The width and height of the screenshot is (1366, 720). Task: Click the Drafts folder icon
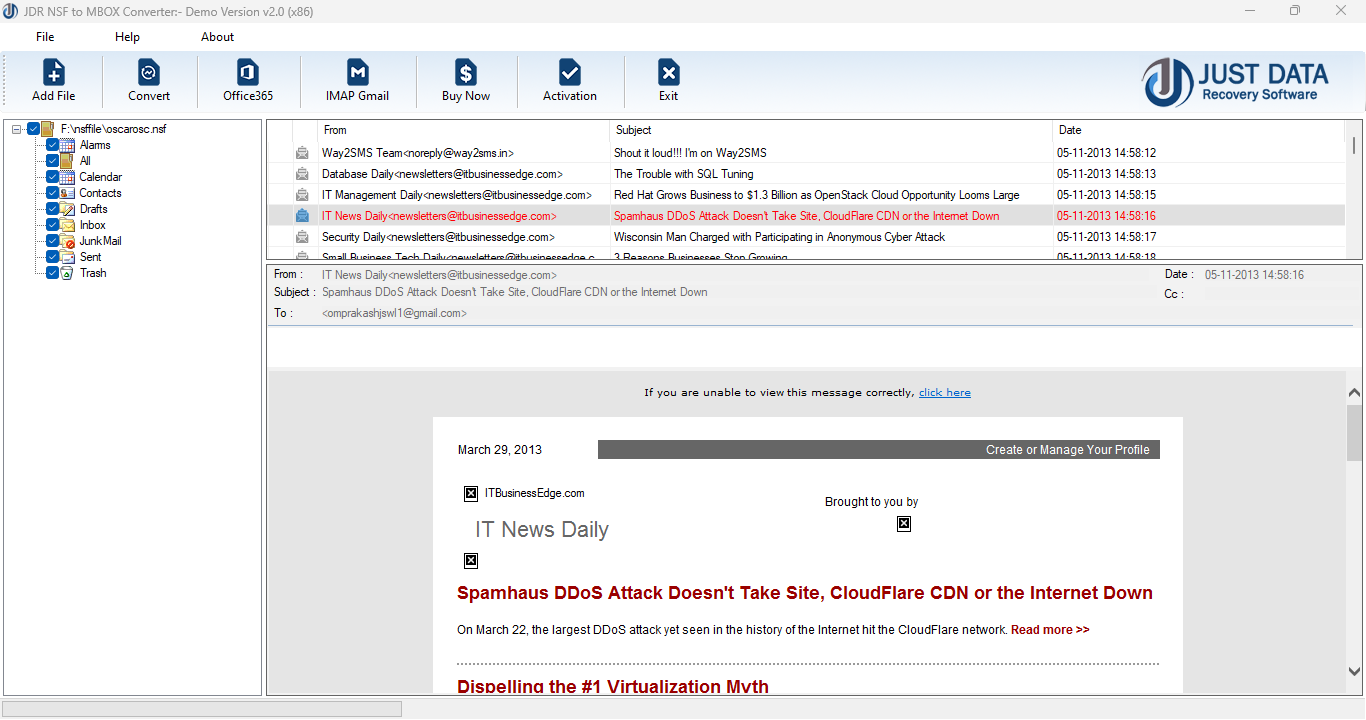[x=68, y=209]
